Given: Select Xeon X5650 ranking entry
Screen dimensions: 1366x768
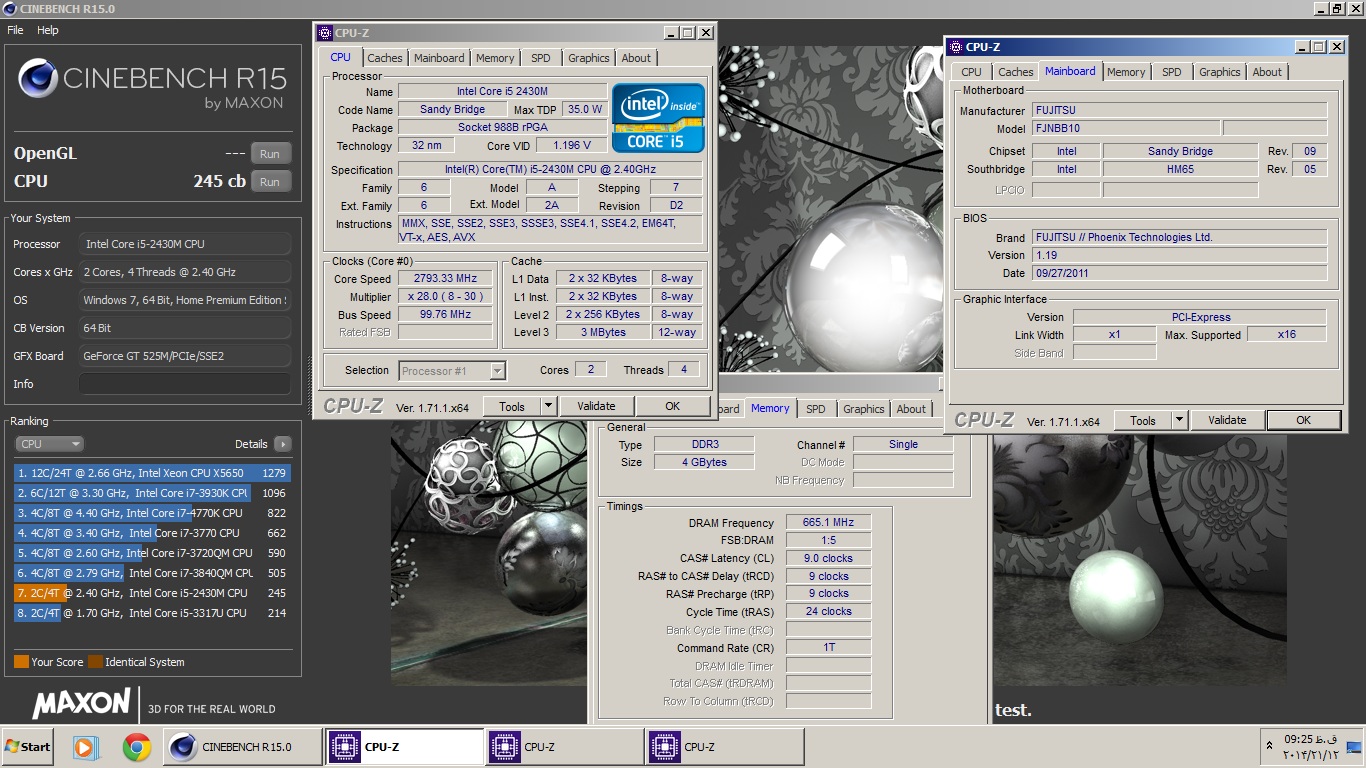Looking at the screenshot, I should (x=151, y=473).
